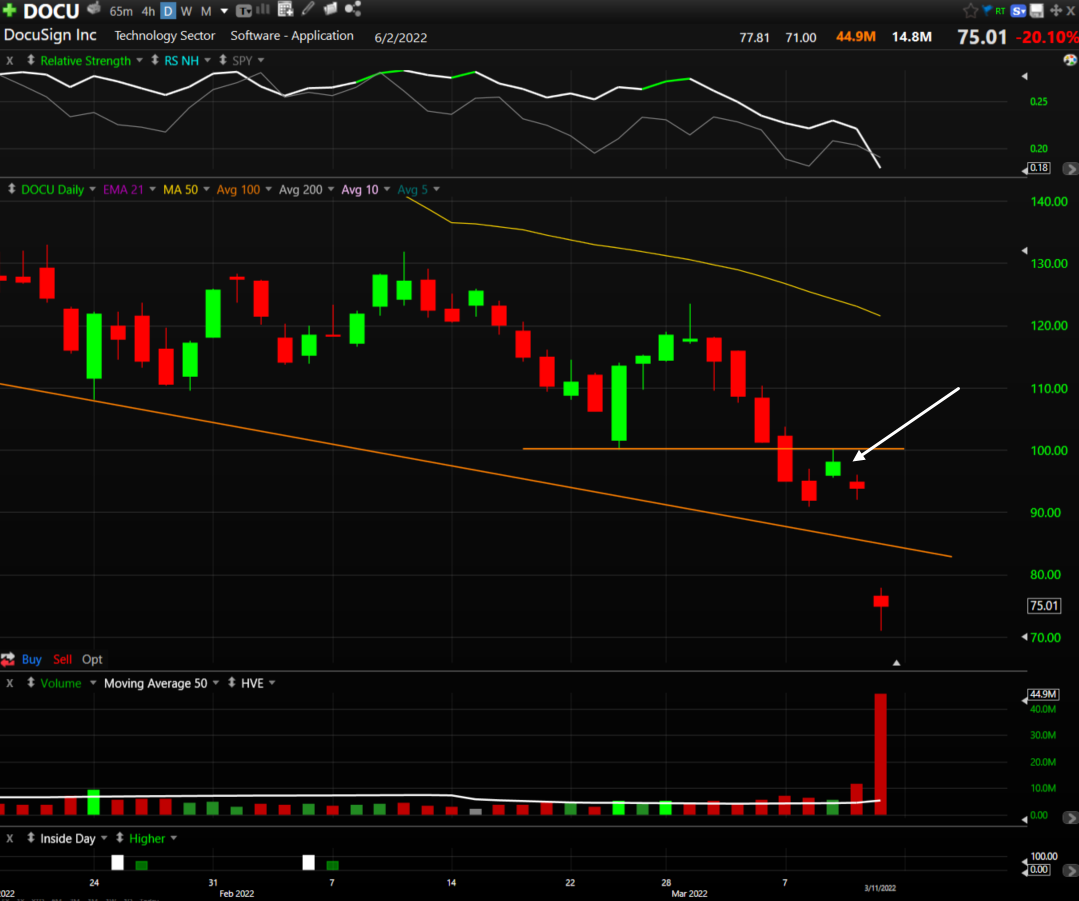
Task: Click the 3/11/2022 date on time axis
Action: point(880,888)
